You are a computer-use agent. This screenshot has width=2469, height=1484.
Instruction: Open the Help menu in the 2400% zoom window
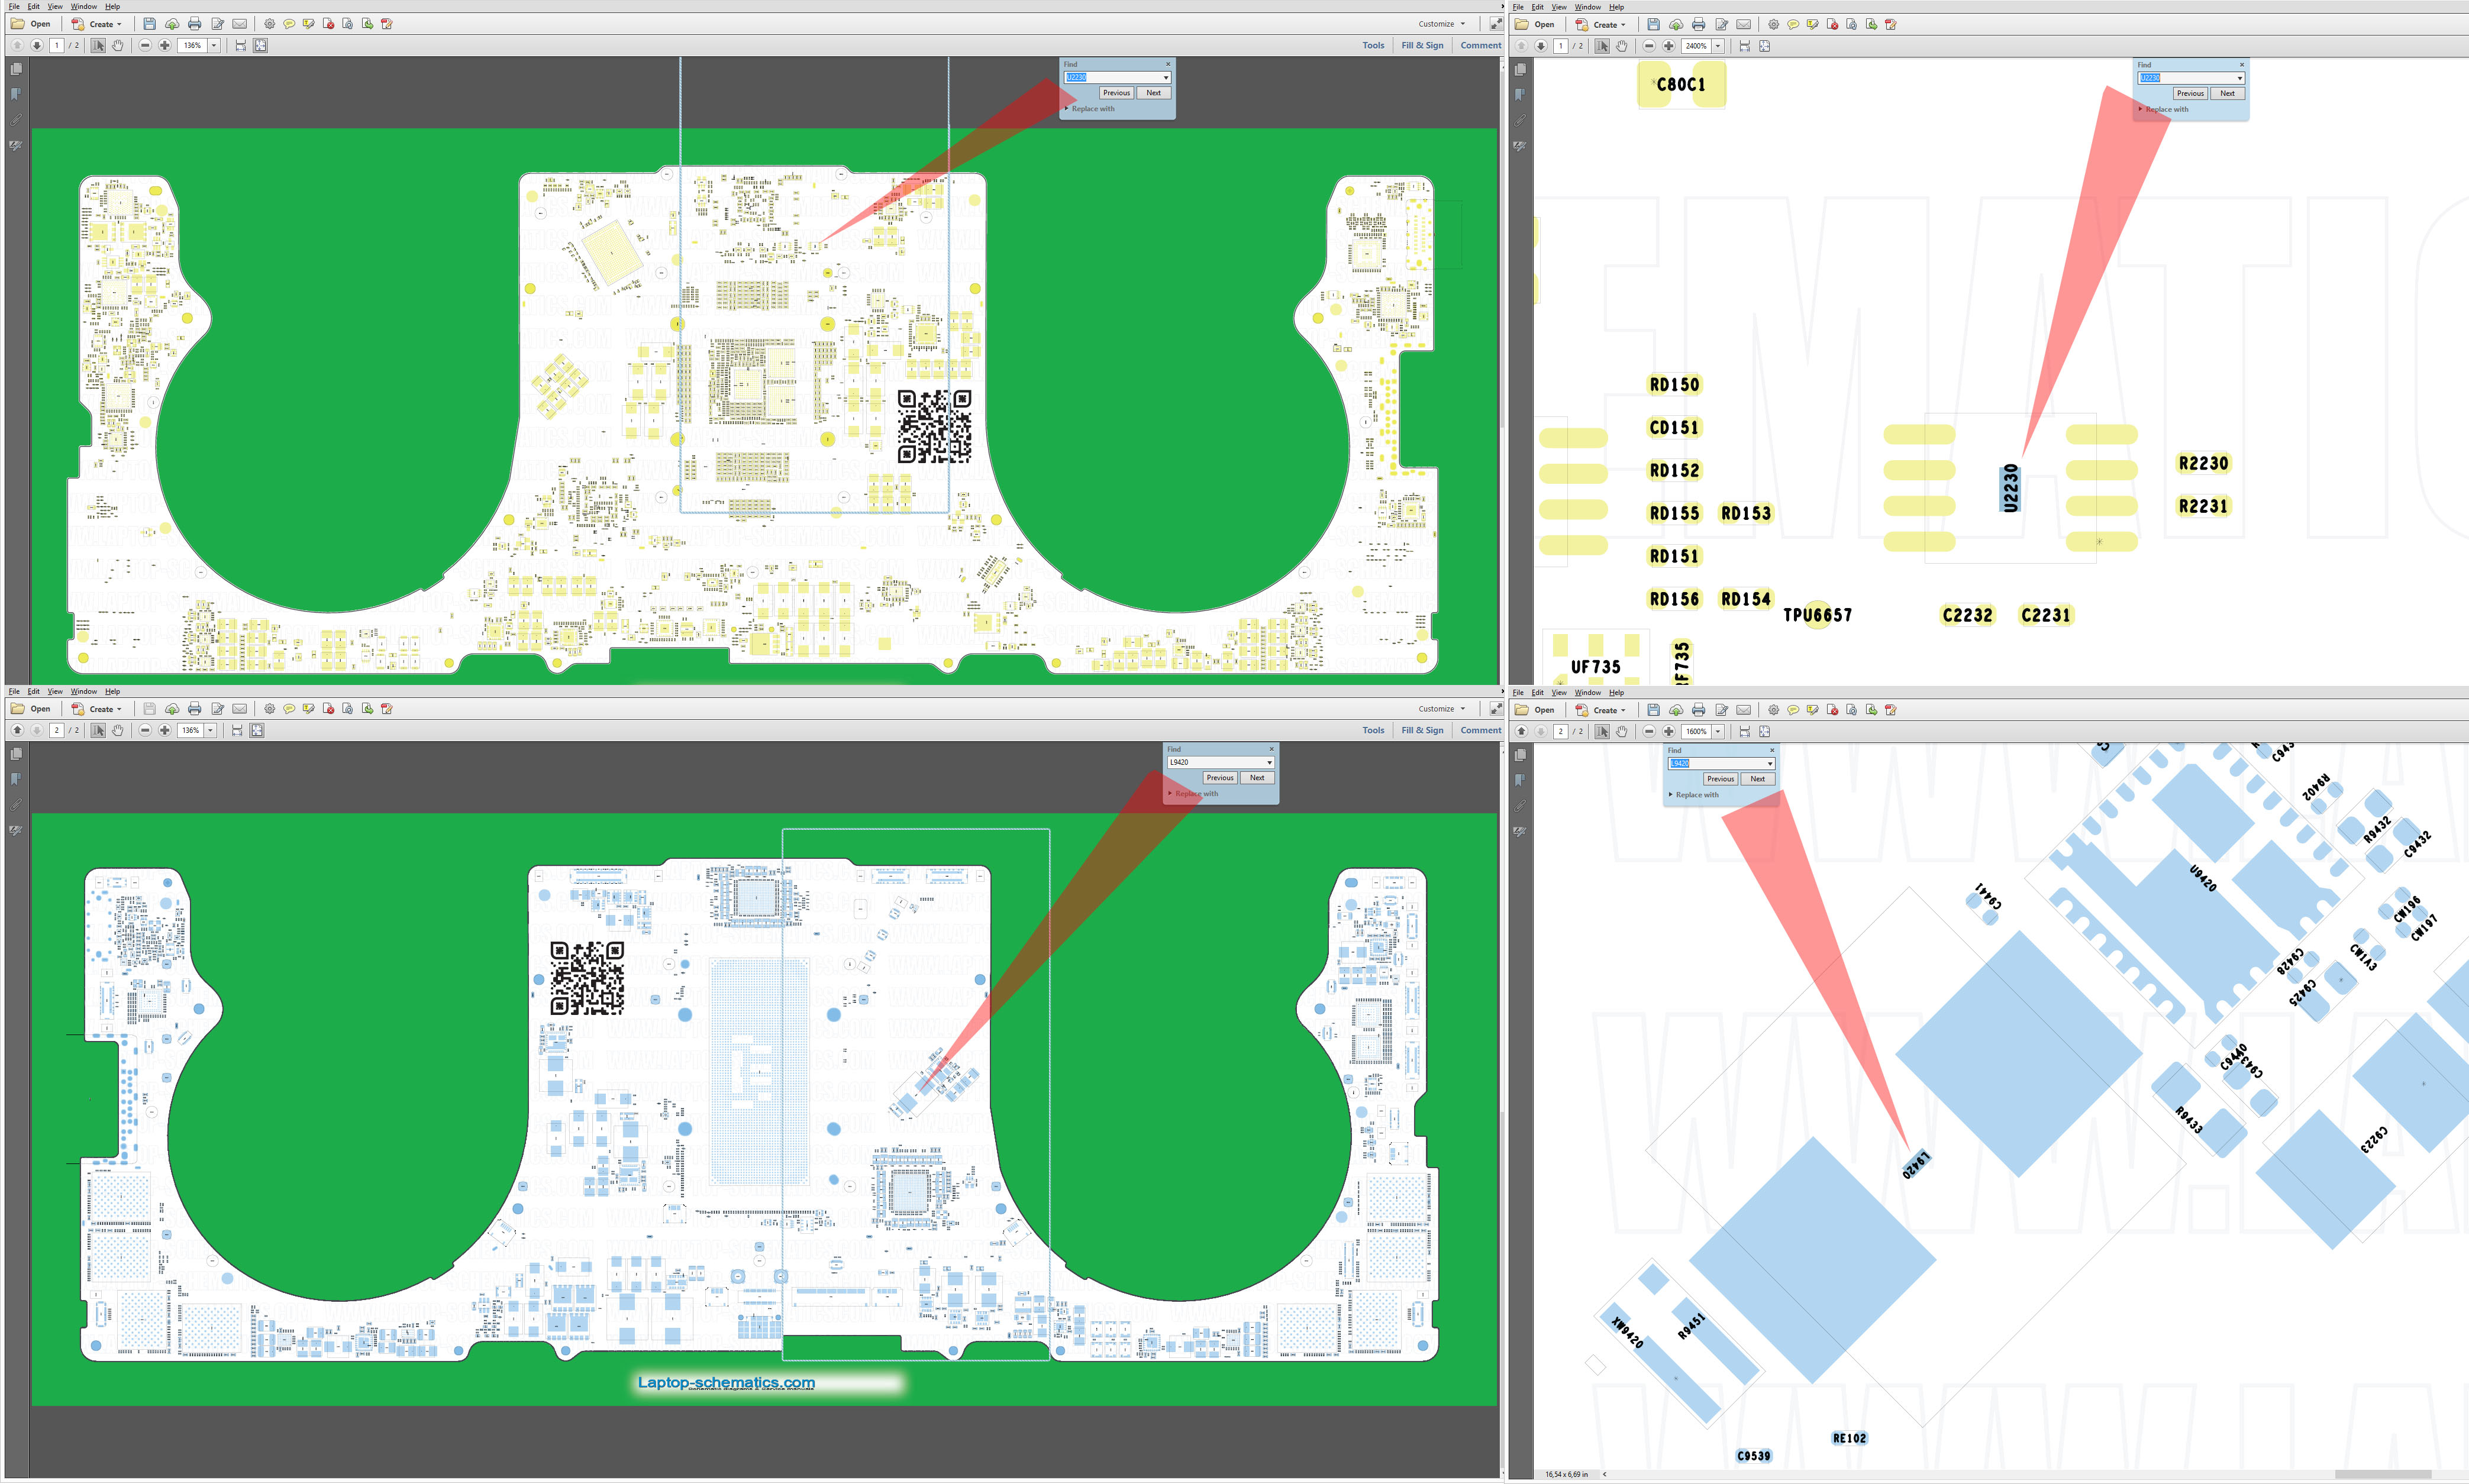click(1617, 7)
